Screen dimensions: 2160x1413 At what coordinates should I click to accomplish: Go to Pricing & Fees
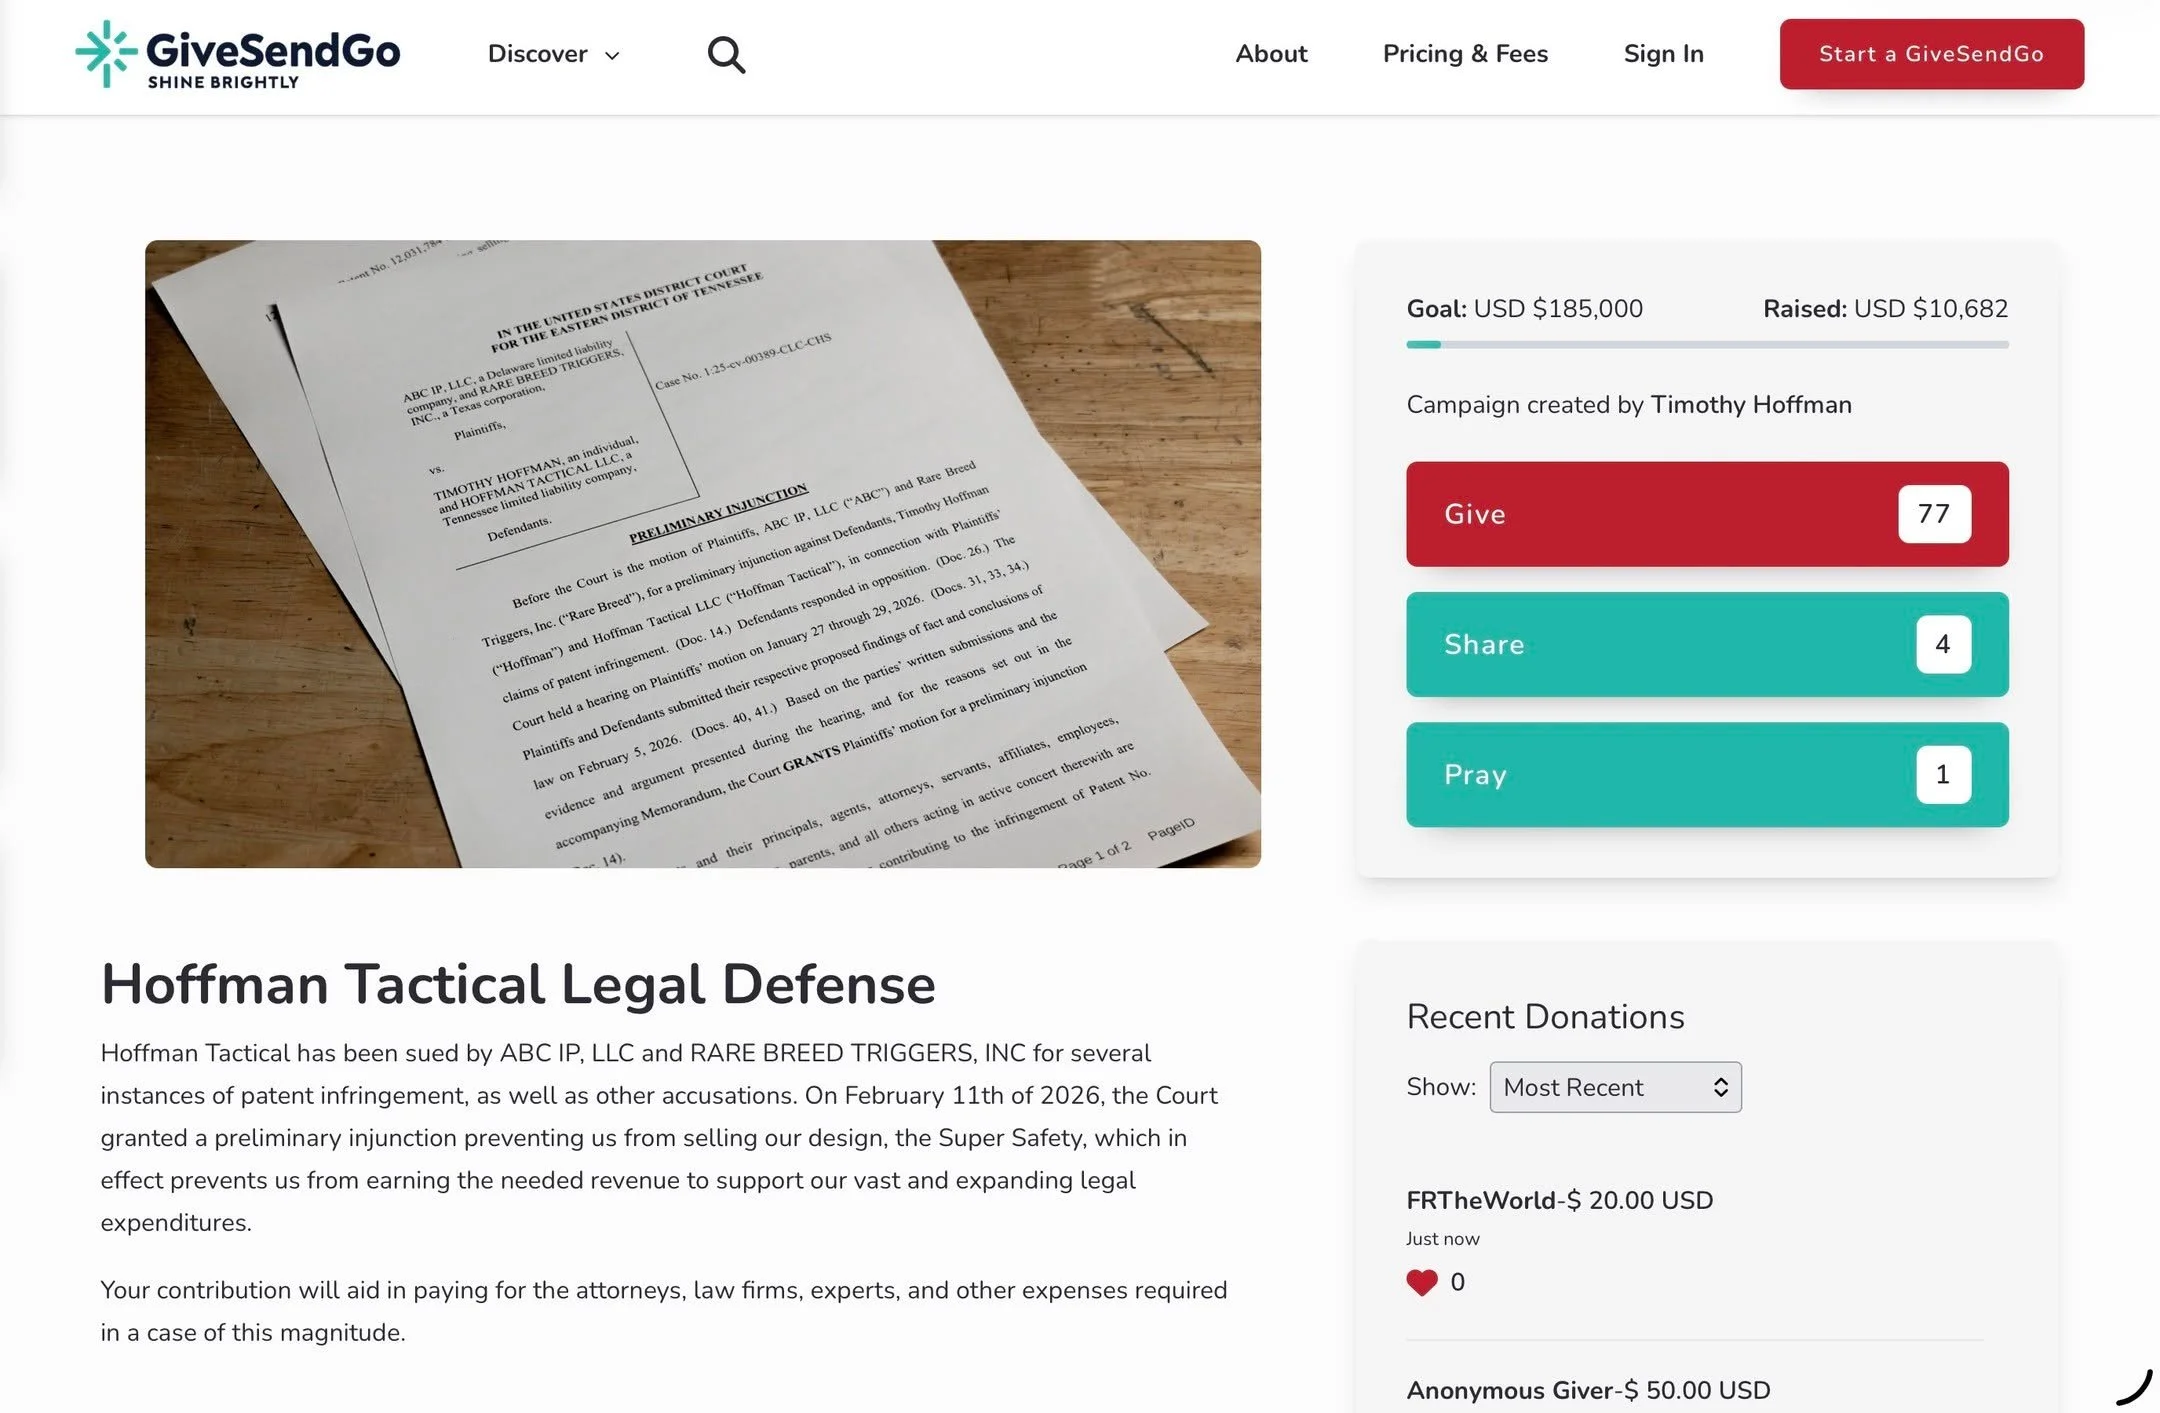pos(1465,54)
